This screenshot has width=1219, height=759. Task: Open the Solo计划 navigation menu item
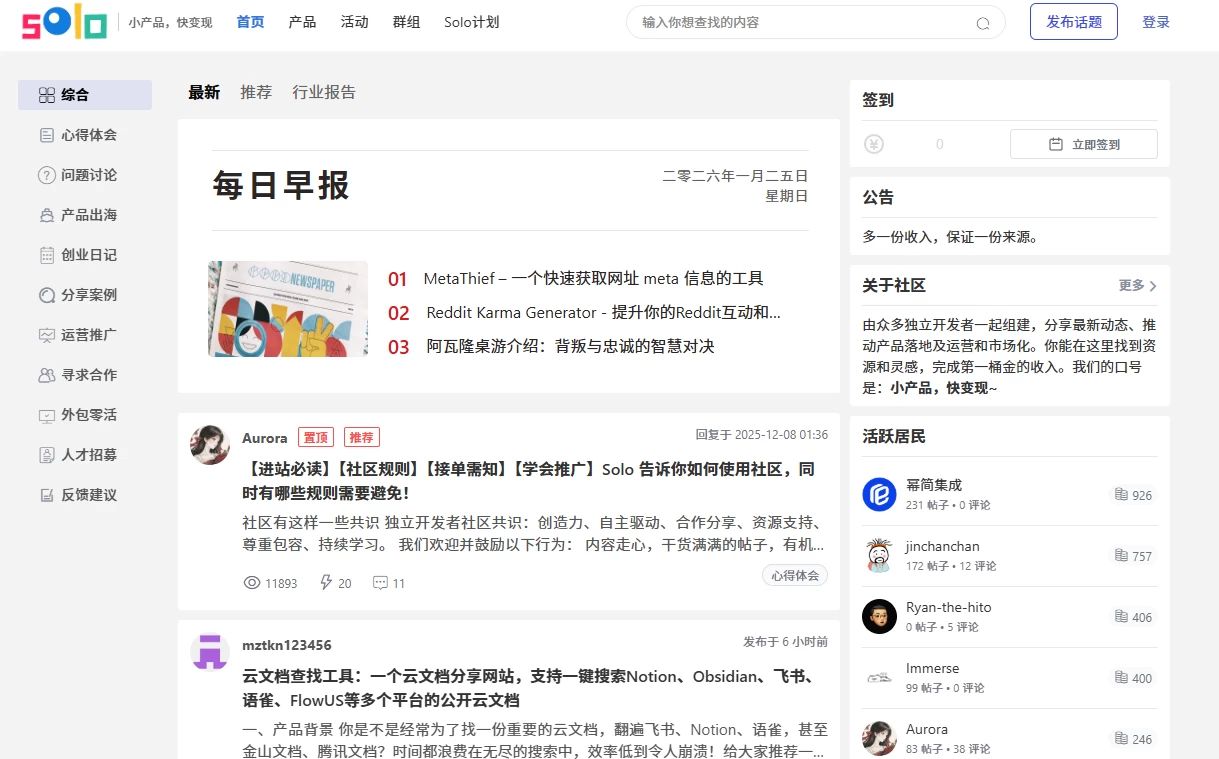(x=471, y=22)
